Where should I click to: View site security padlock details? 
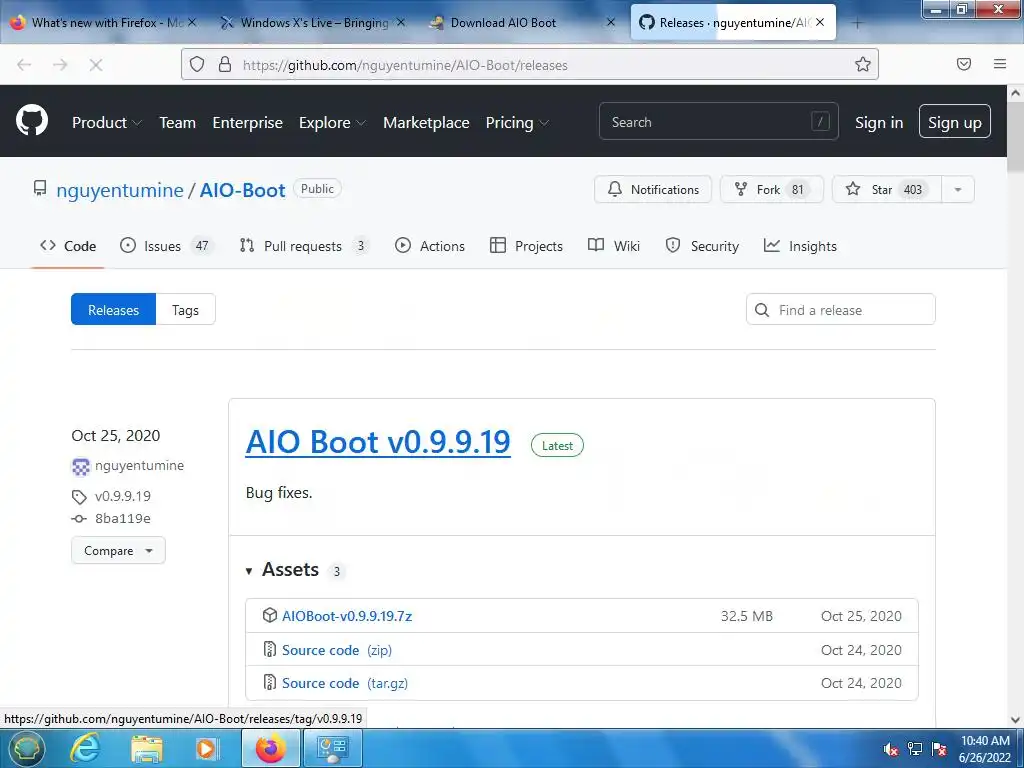225,64
